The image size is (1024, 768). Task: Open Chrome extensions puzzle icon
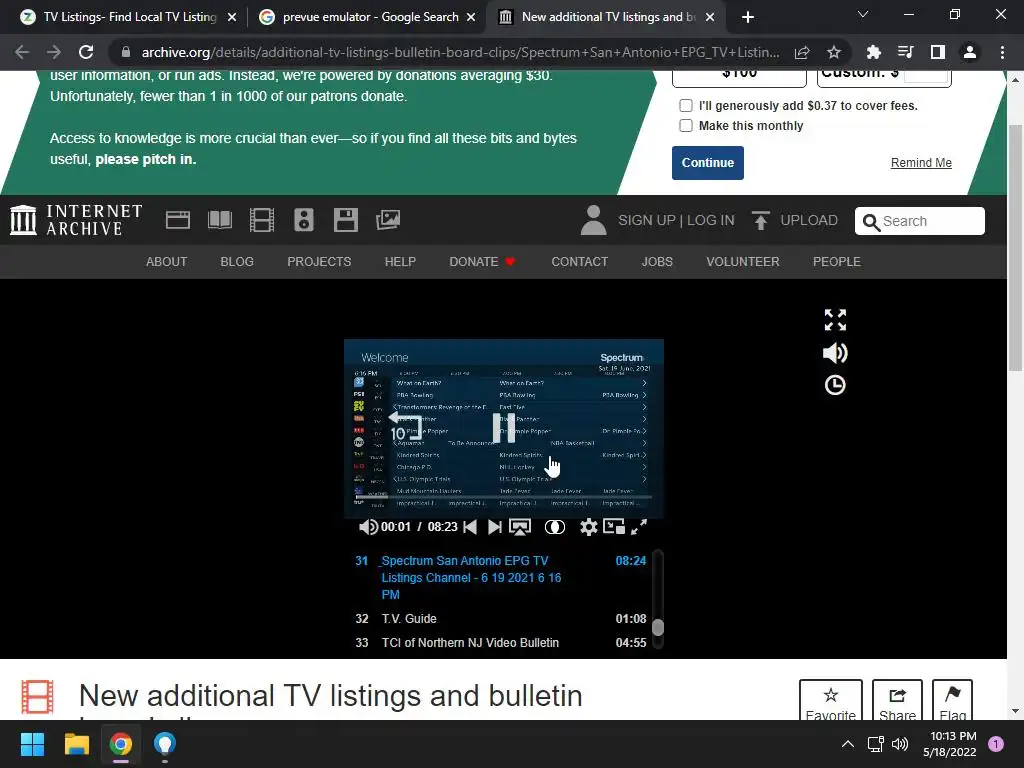tap(873, 52)
